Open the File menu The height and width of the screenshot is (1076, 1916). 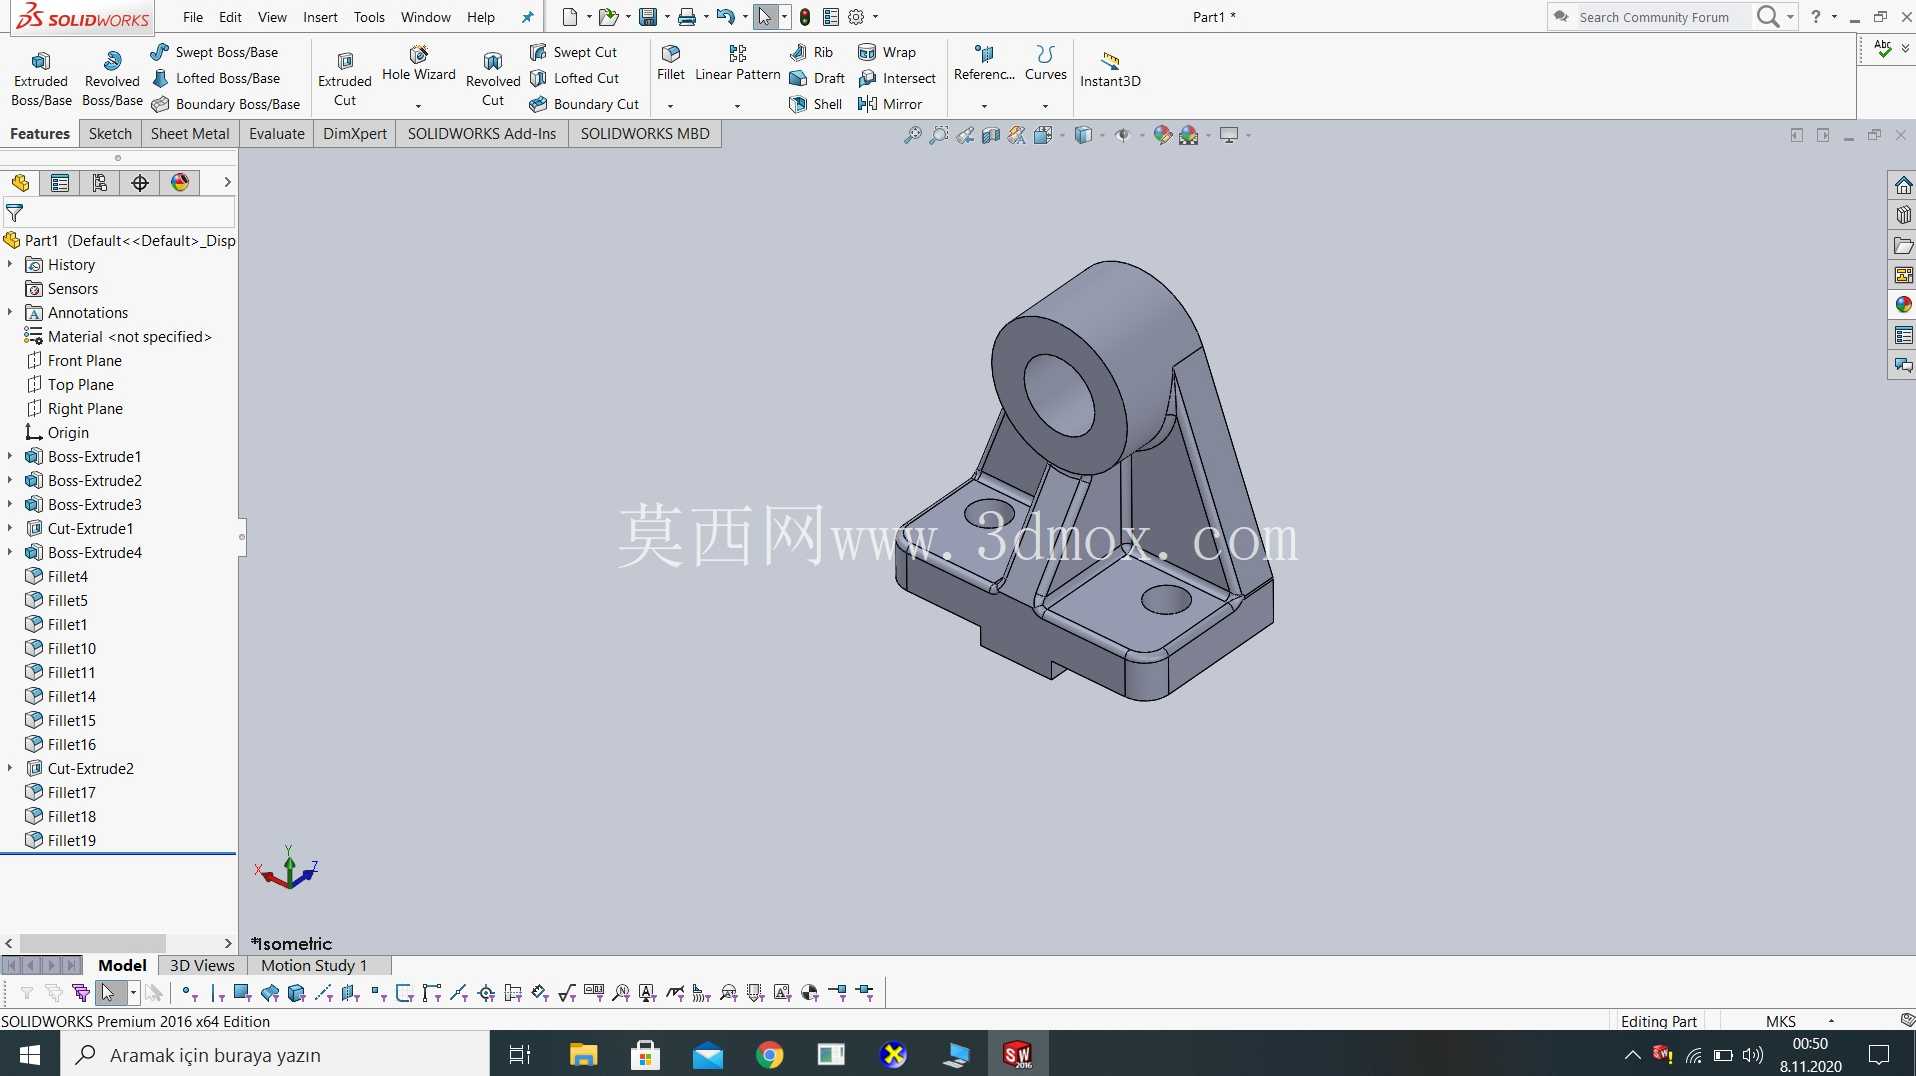(x=193, y=17)
